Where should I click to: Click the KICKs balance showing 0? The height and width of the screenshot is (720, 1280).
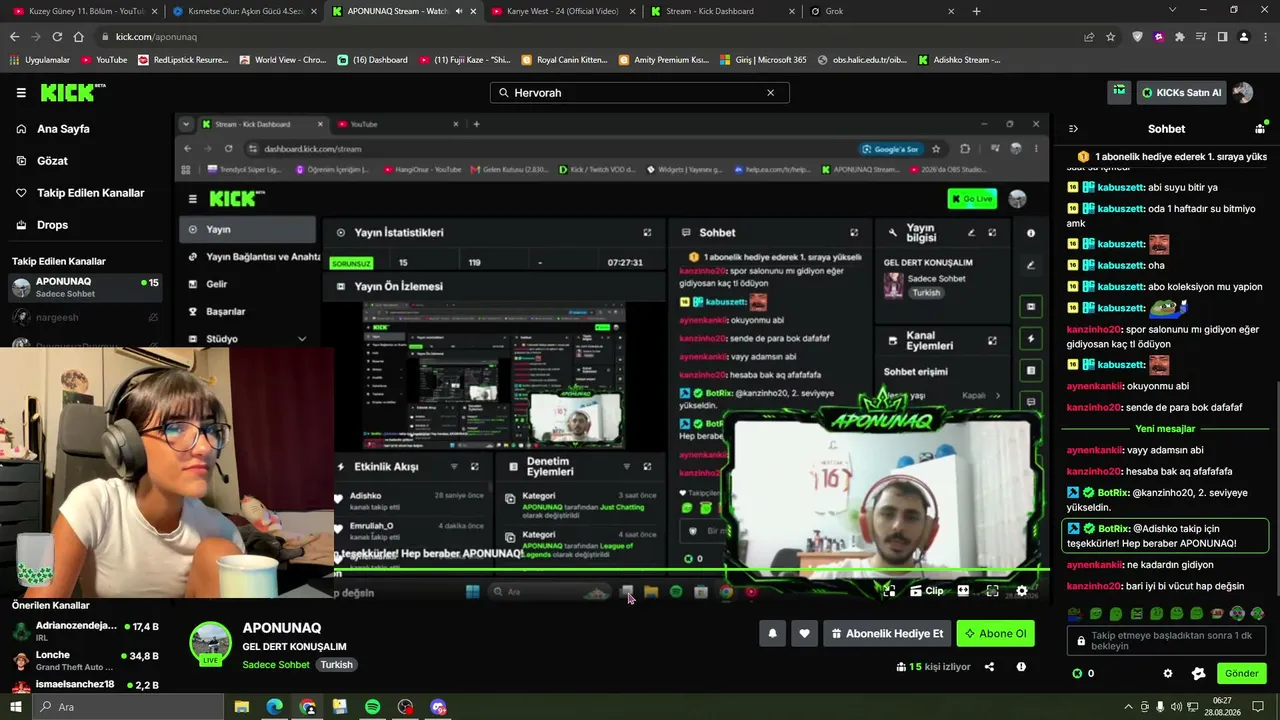1083,673
